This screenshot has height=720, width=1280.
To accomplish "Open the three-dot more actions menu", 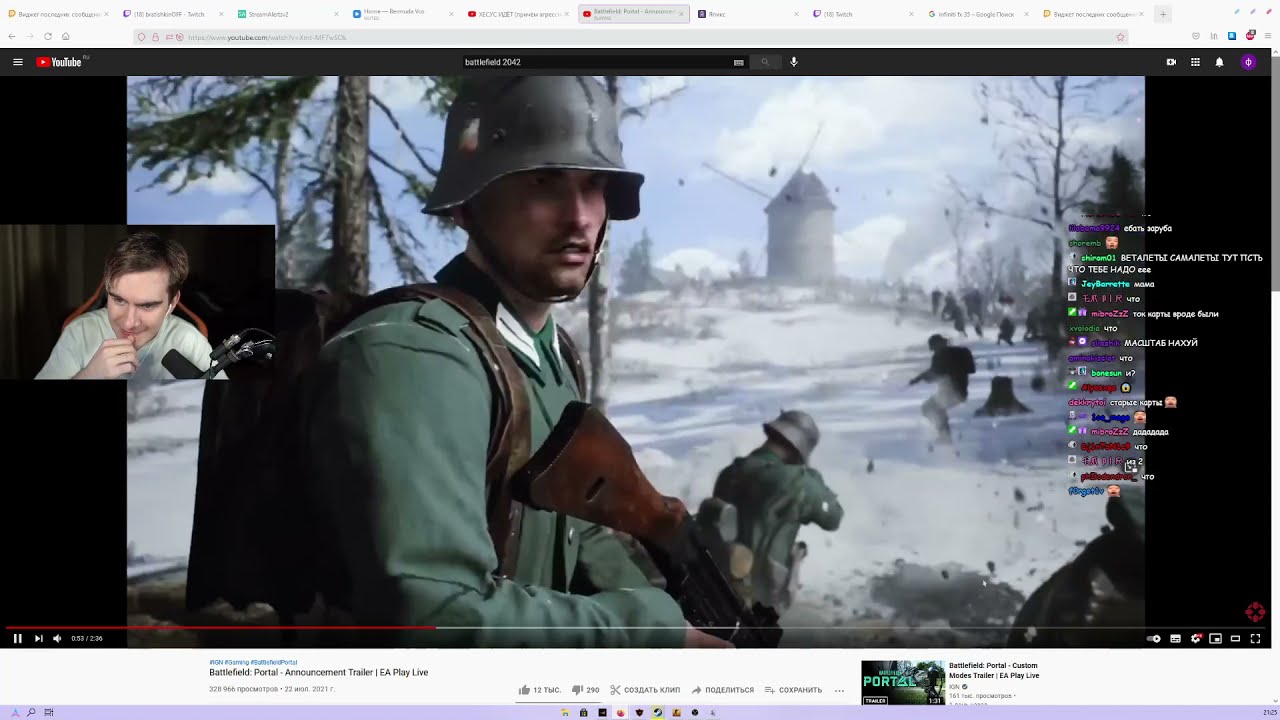I will click(839, 690).
